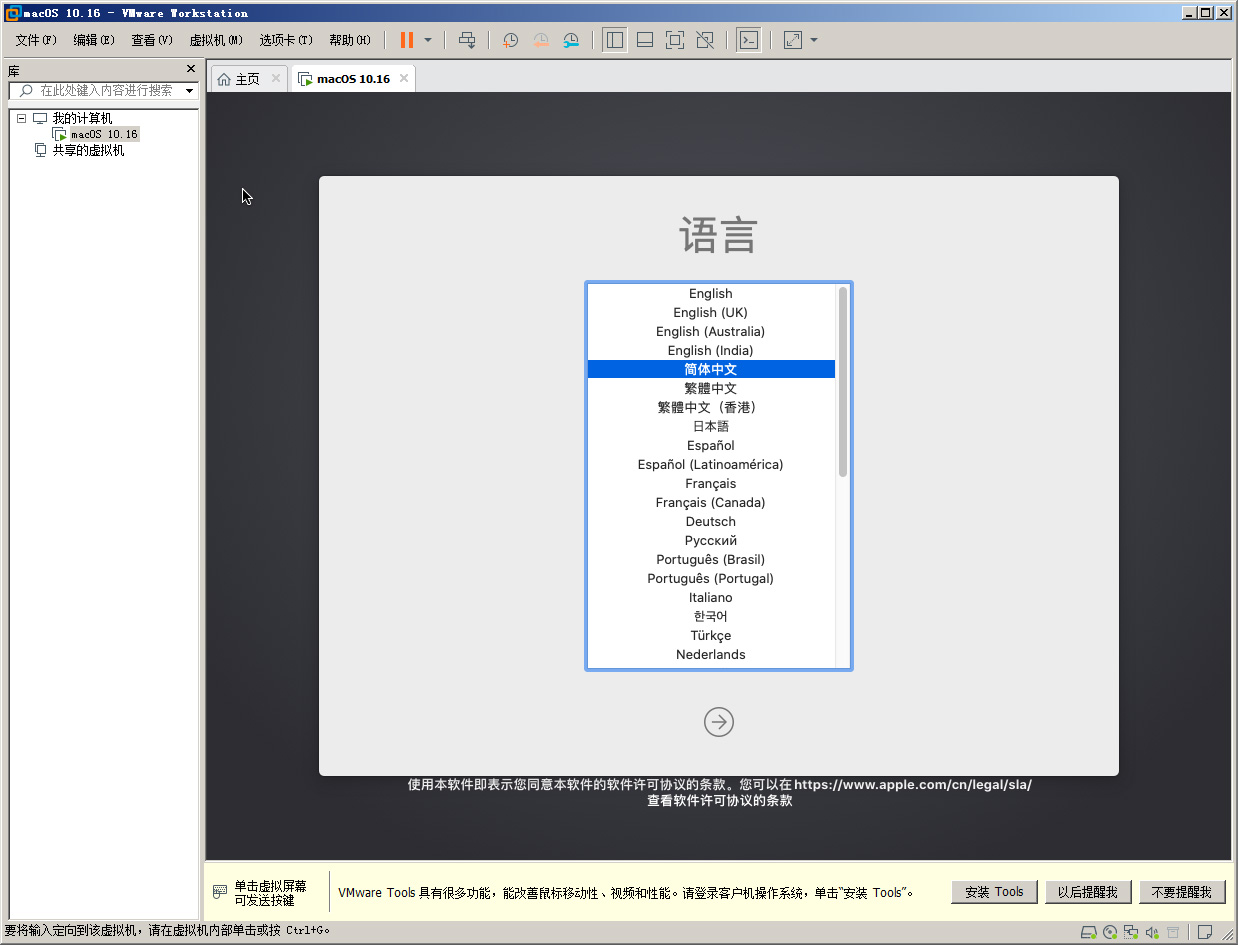Choose English (Australia) language
The height and width of the screenshot is (945, 1238).
coord(711,331)
